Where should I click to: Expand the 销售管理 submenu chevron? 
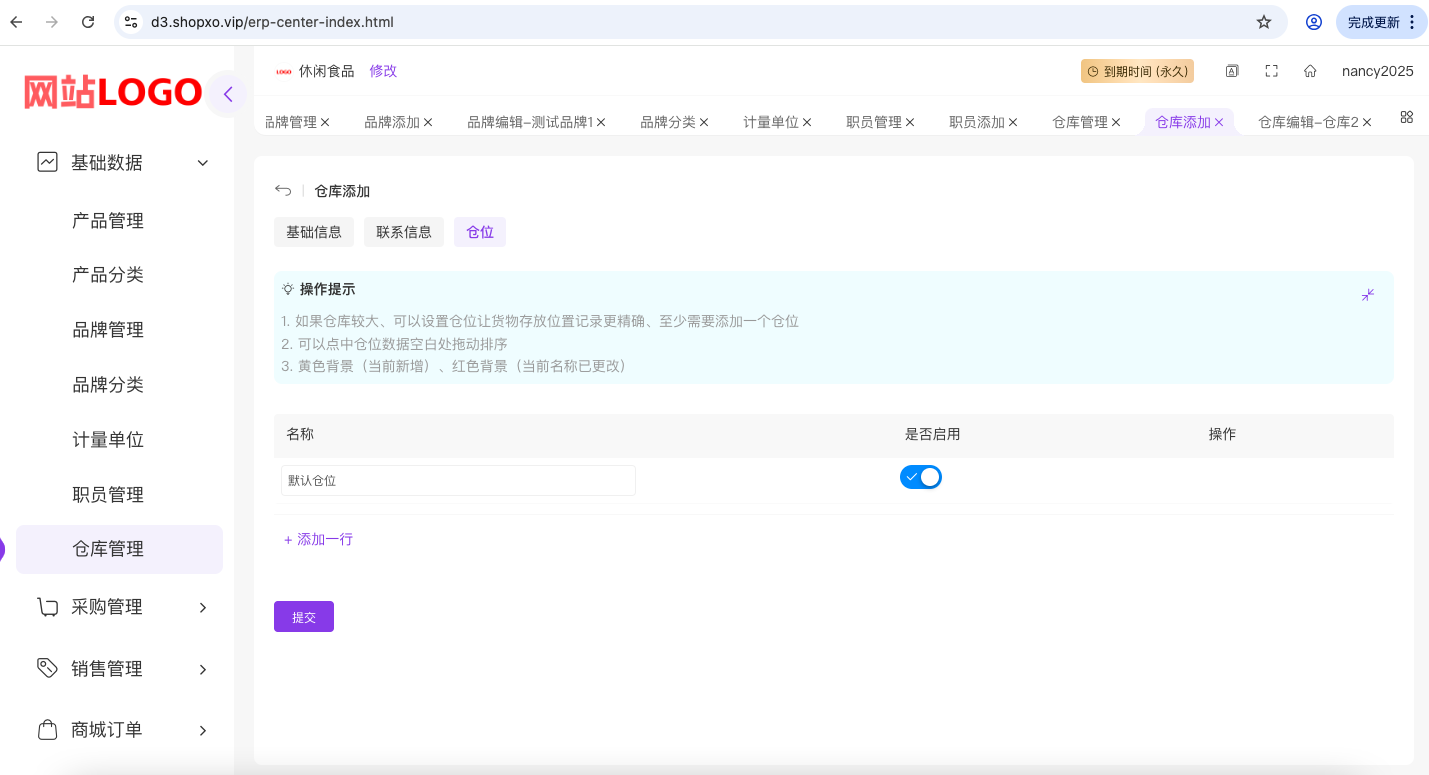(x=203, y=669)
